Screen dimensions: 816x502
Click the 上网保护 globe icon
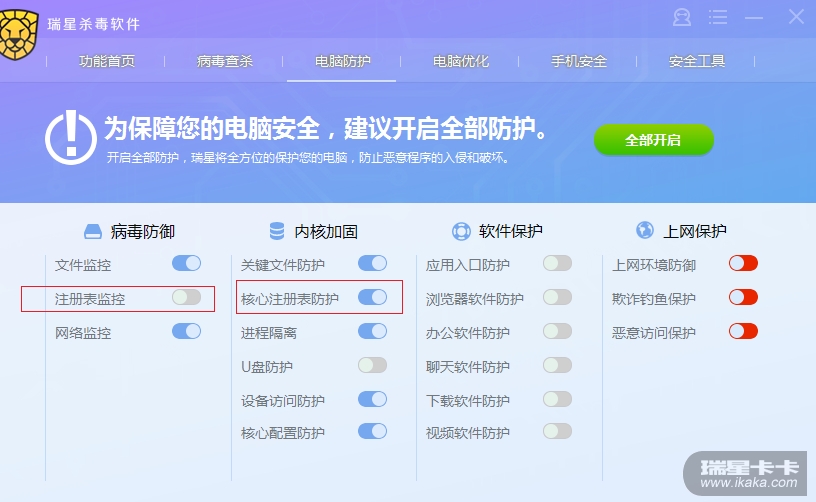coord(645,230)
